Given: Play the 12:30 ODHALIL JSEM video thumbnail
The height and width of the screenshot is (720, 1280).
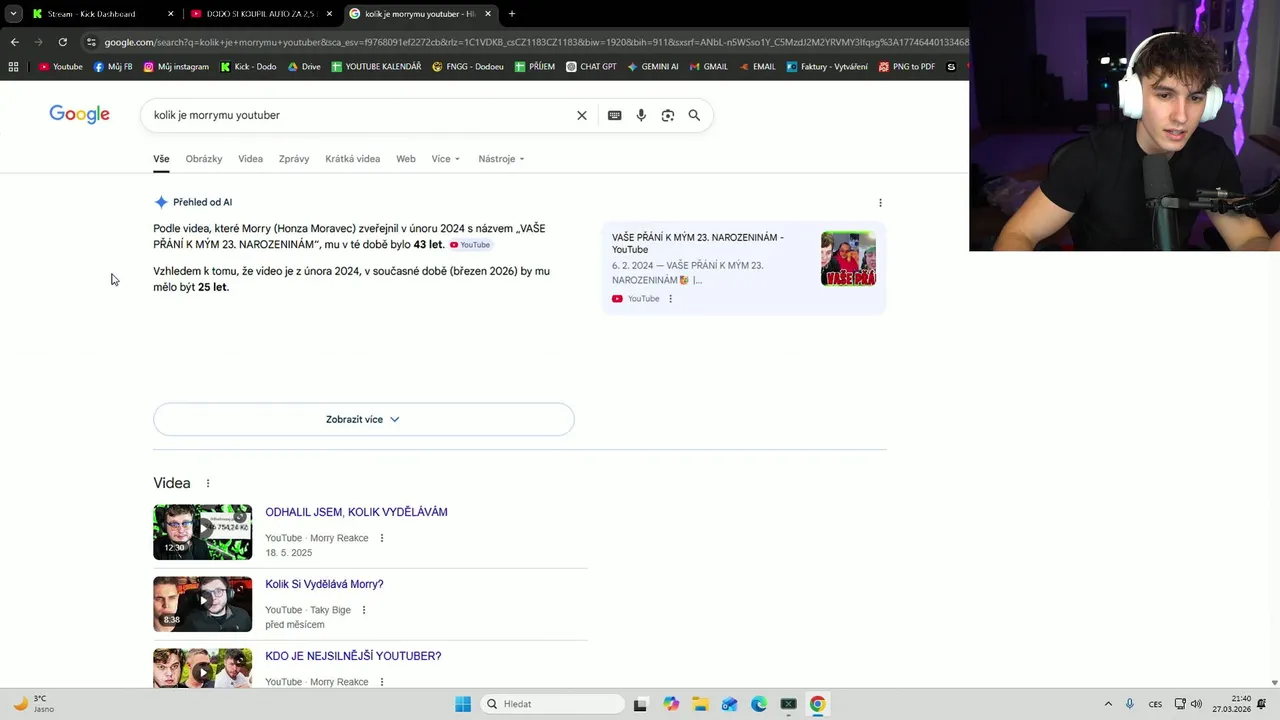Looking at the screenshot, I should [x=202, y=532].
